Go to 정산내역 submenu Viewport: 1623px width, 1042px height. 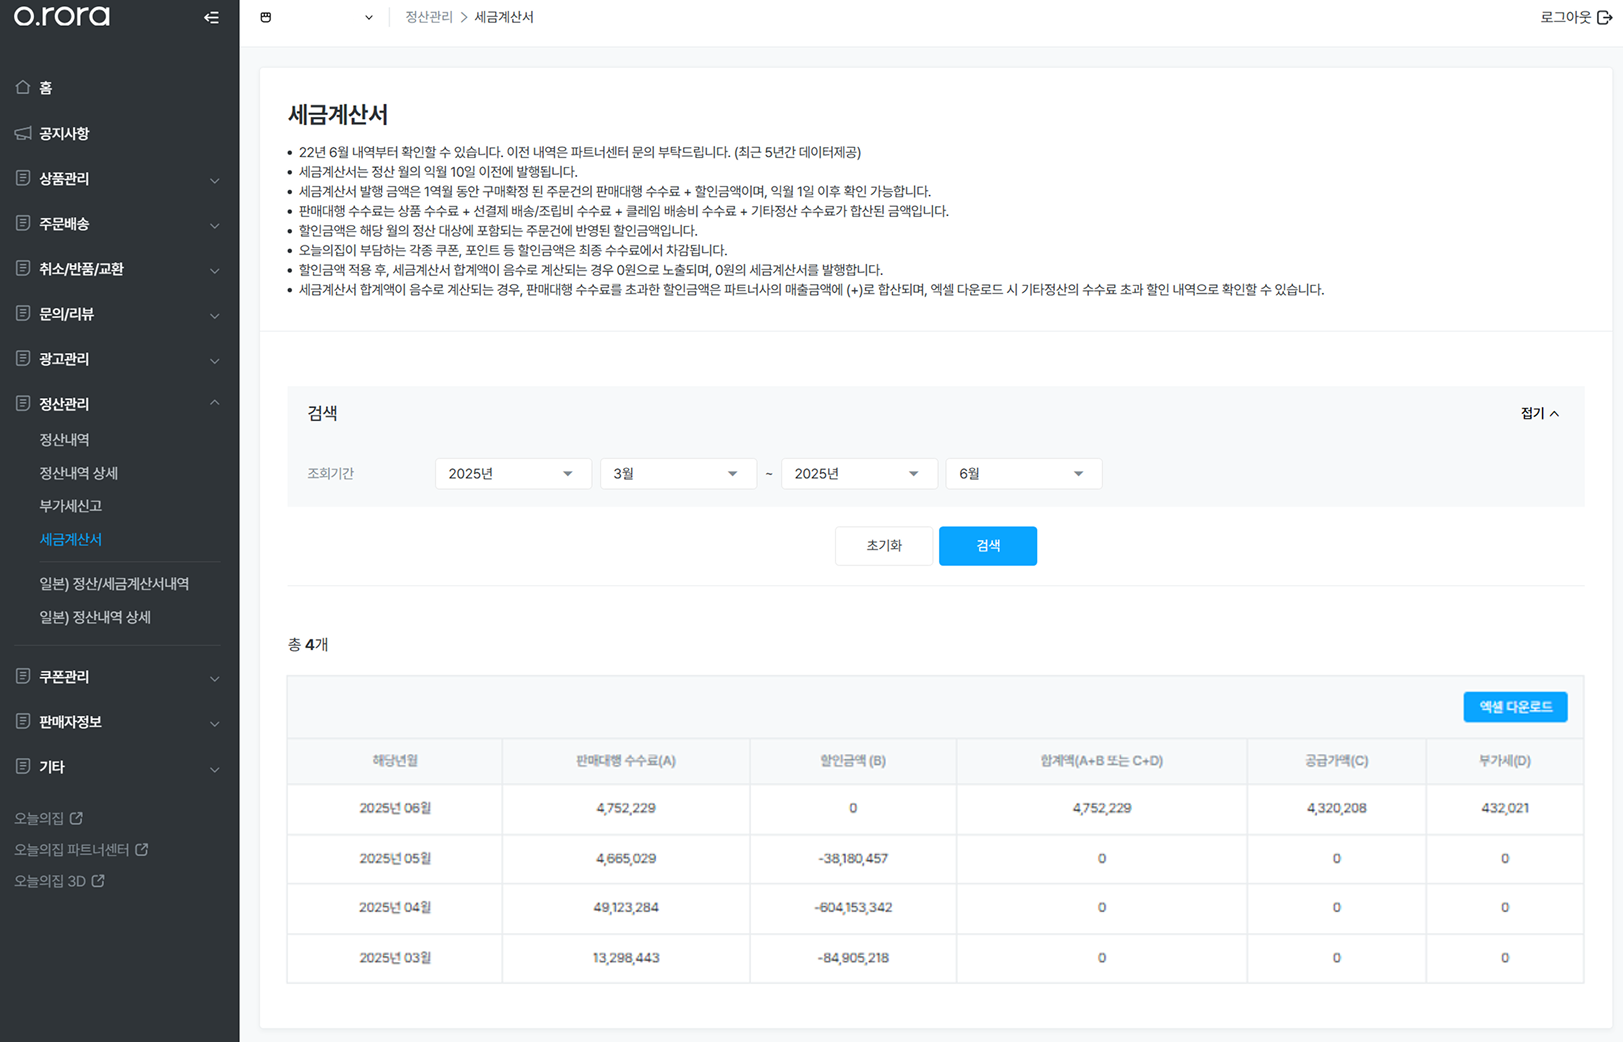[64, 439]
